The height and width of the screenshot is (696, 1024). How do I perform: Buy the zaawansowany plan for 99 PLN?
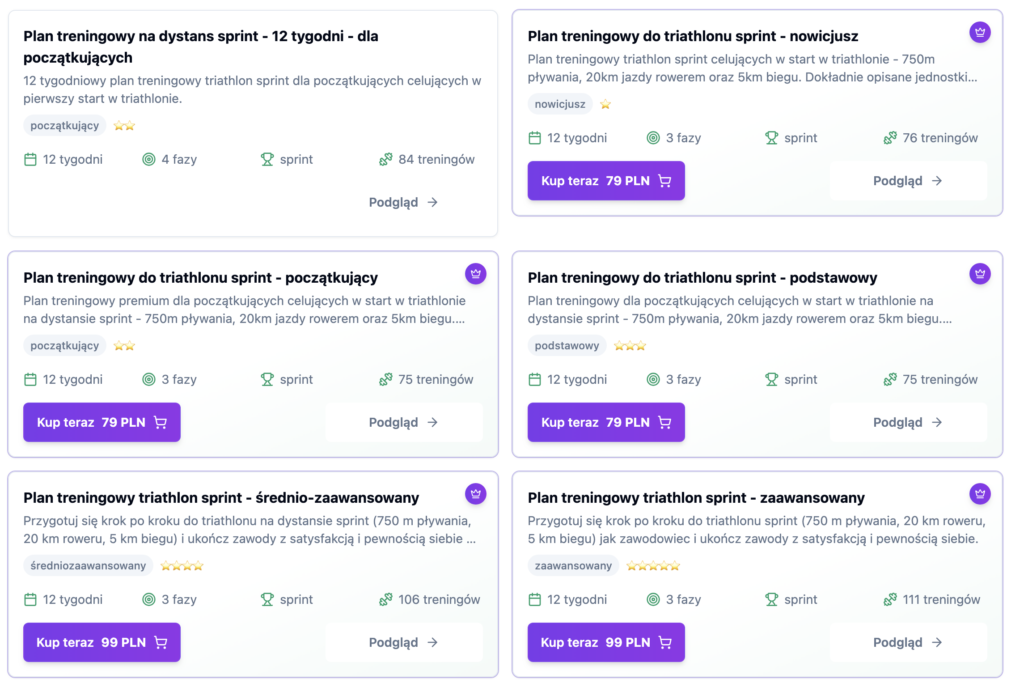click(606, 642)
